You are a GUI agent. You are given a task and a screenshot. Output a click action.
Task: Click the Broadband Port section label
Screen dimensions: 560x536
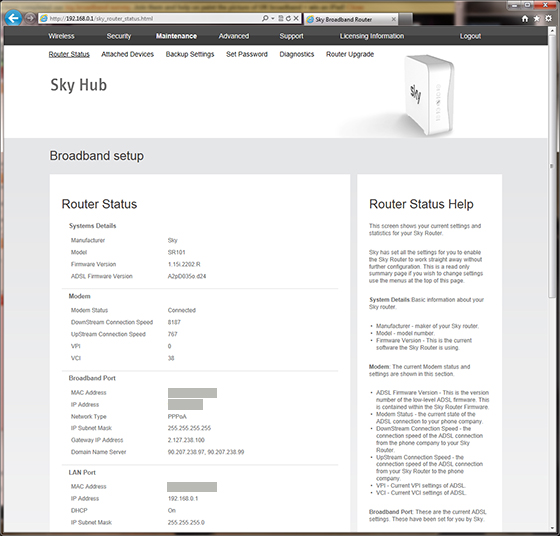click(x=92, y=378)
